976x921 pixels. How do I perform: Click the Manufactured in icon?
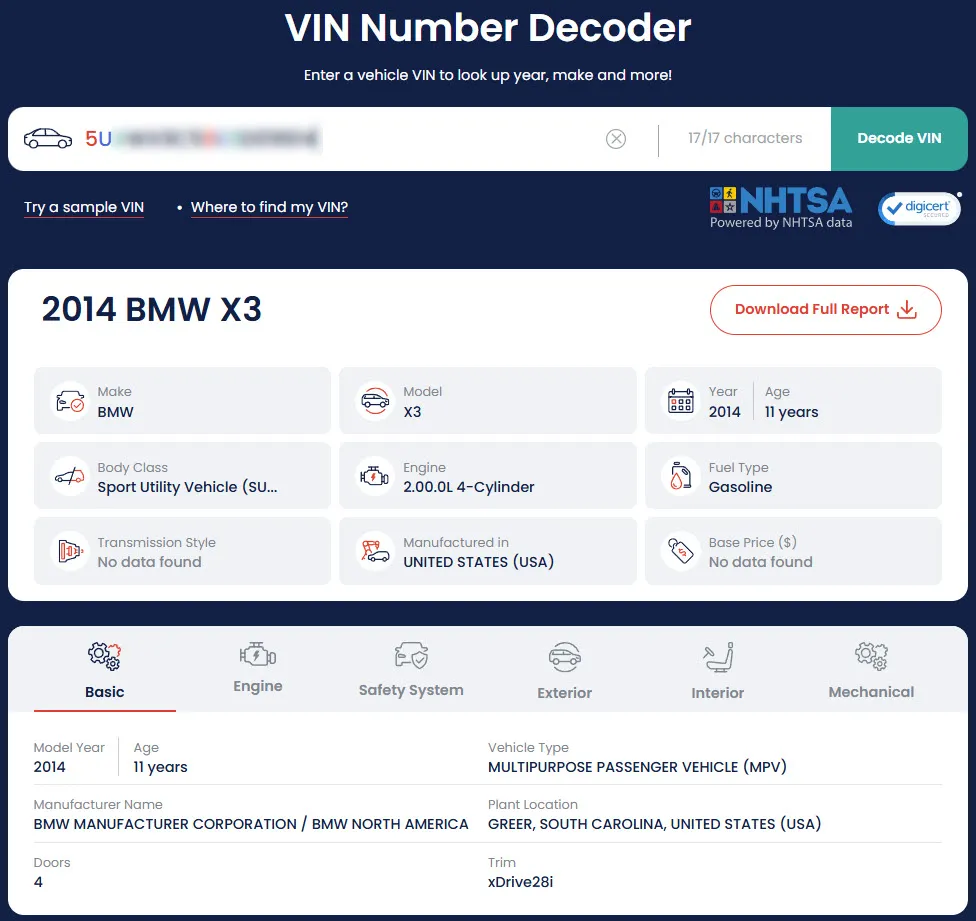pos(375,551)
